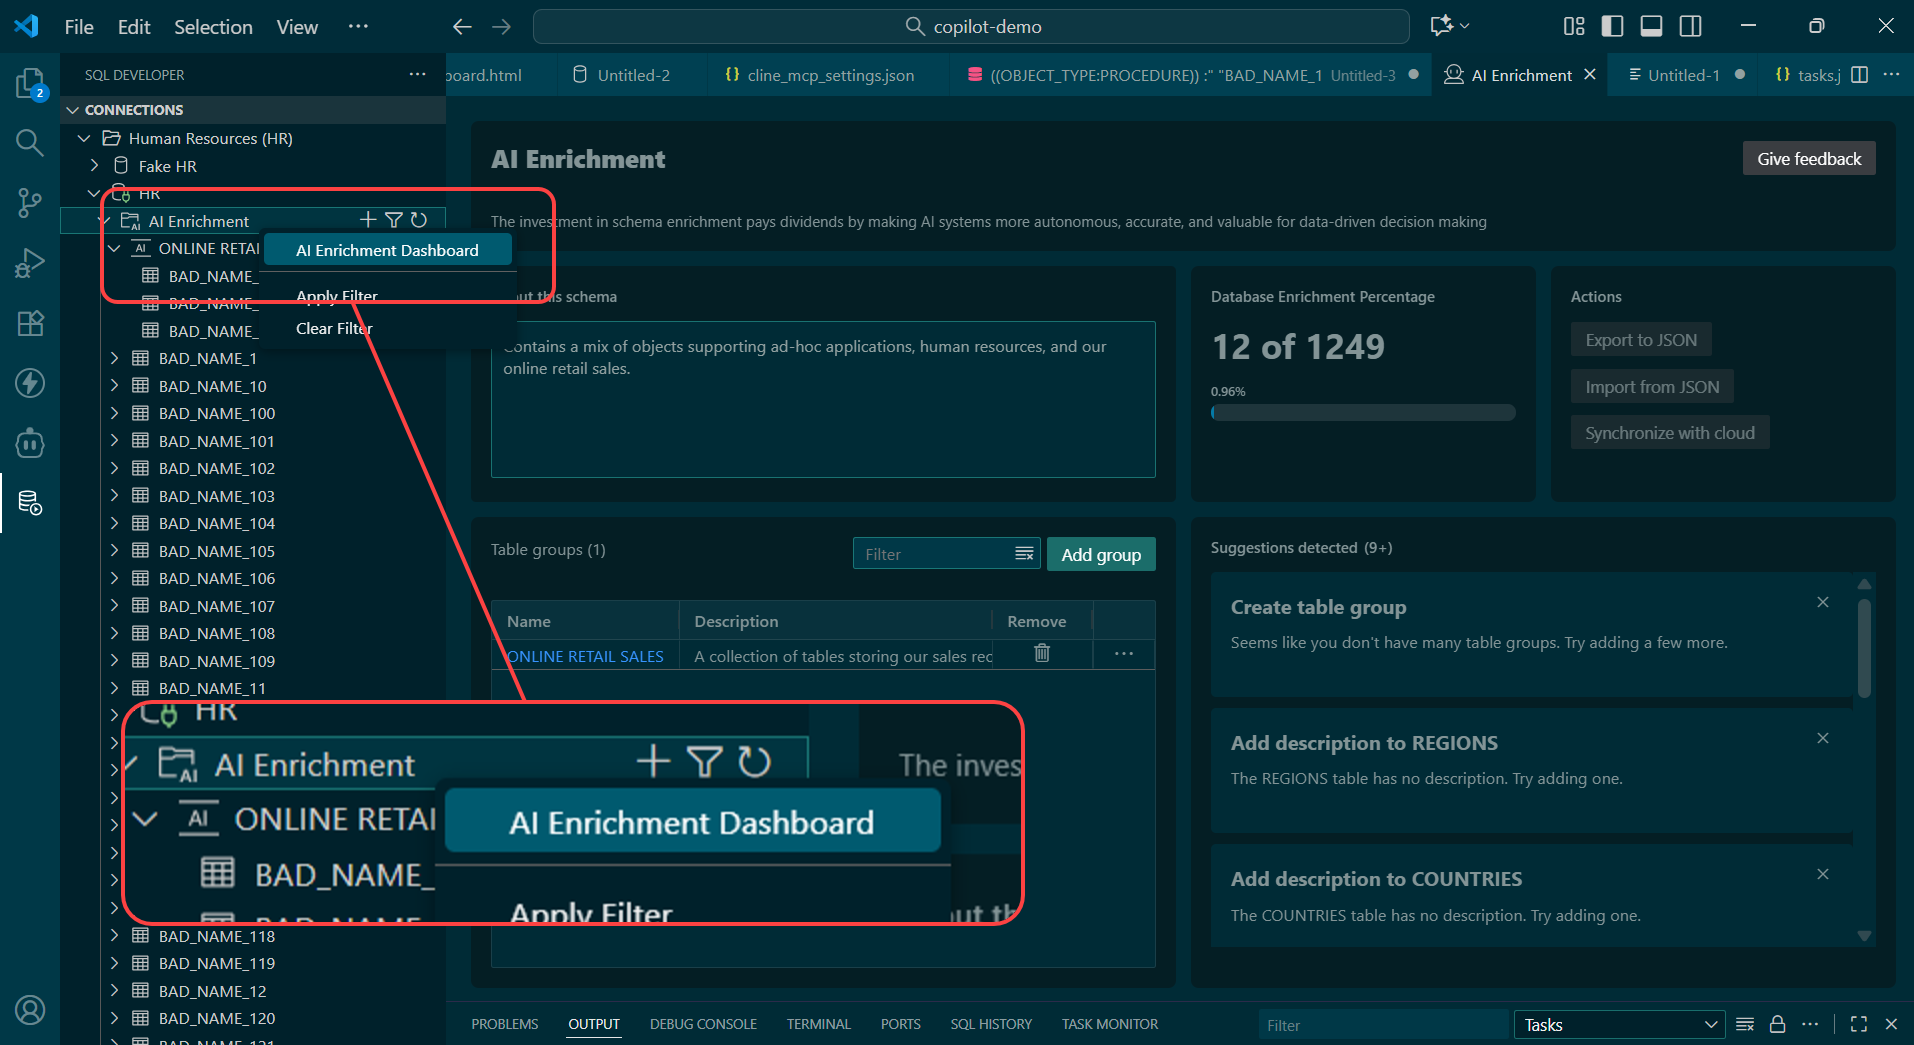The image size is (1914, 1045).
Task: Toggle the secondary side bar
Action: pyautogui.click(x=1690, y=26)
